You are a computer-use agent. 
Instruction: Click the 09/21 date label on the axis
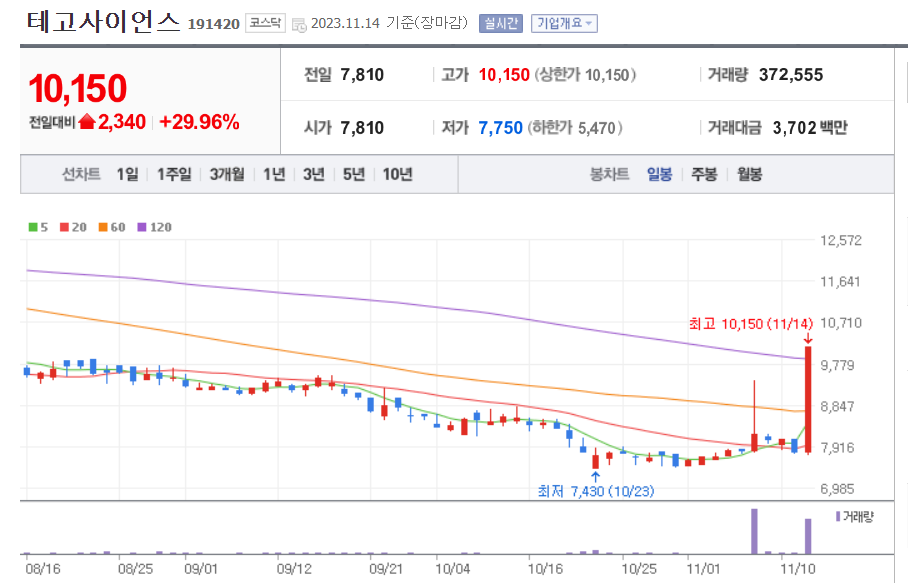pos(386,569)
